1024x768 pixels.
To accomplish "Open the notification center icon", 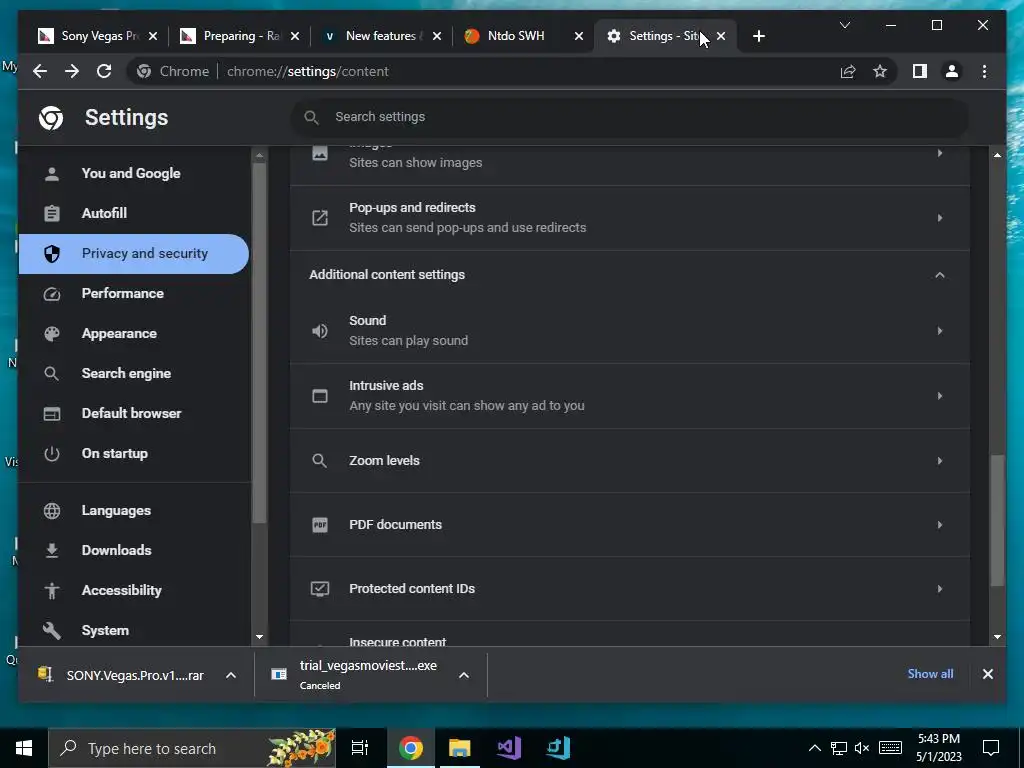I will coord(991,748).
